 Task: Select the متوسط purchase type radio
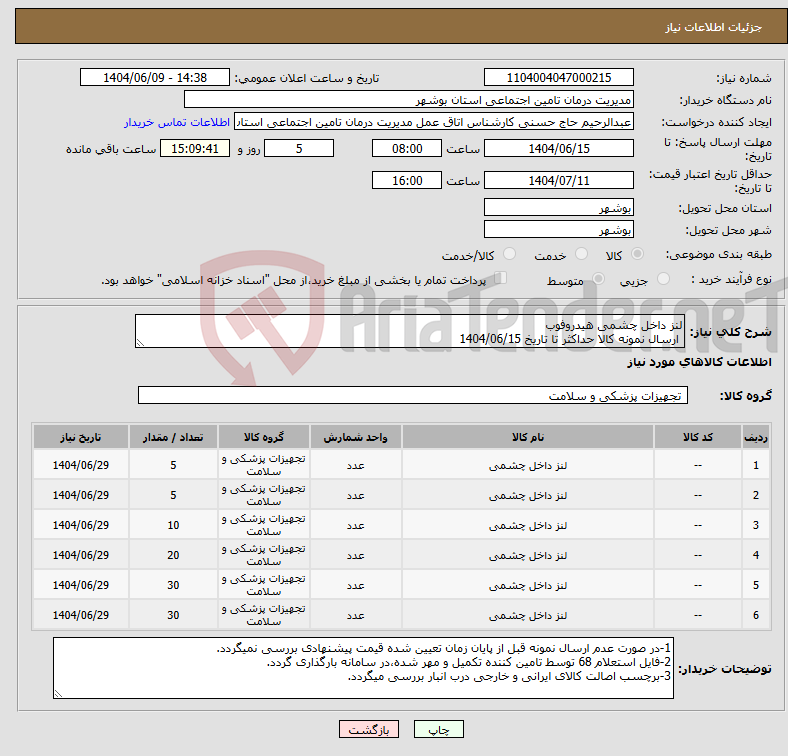(598, 278)
